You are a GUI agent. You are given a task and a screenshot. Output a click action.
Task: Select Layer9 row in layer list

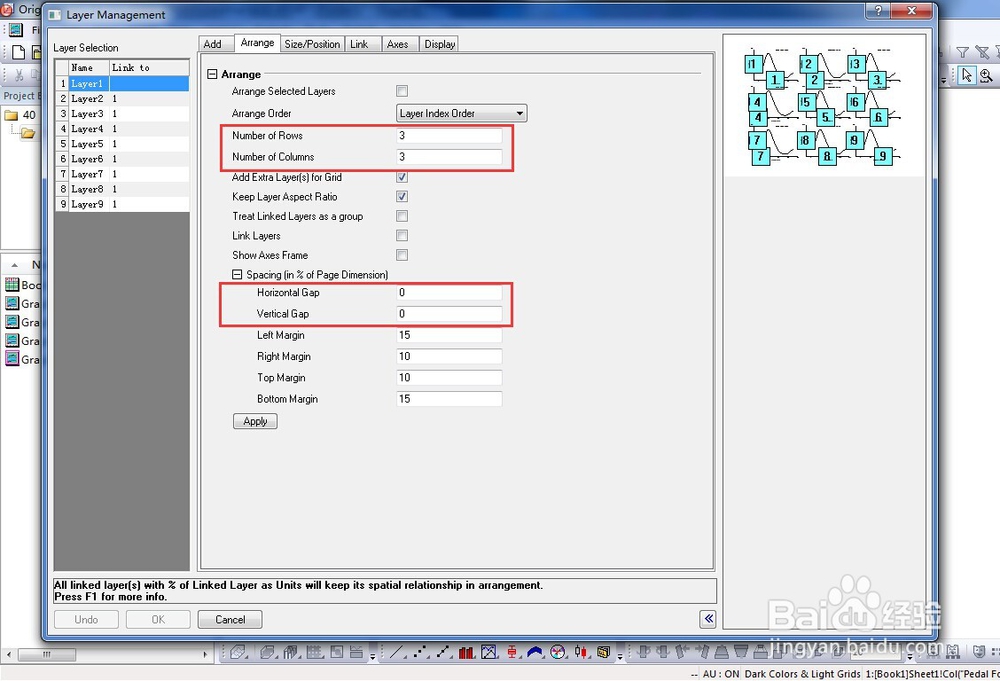click(x=122, y=204)
